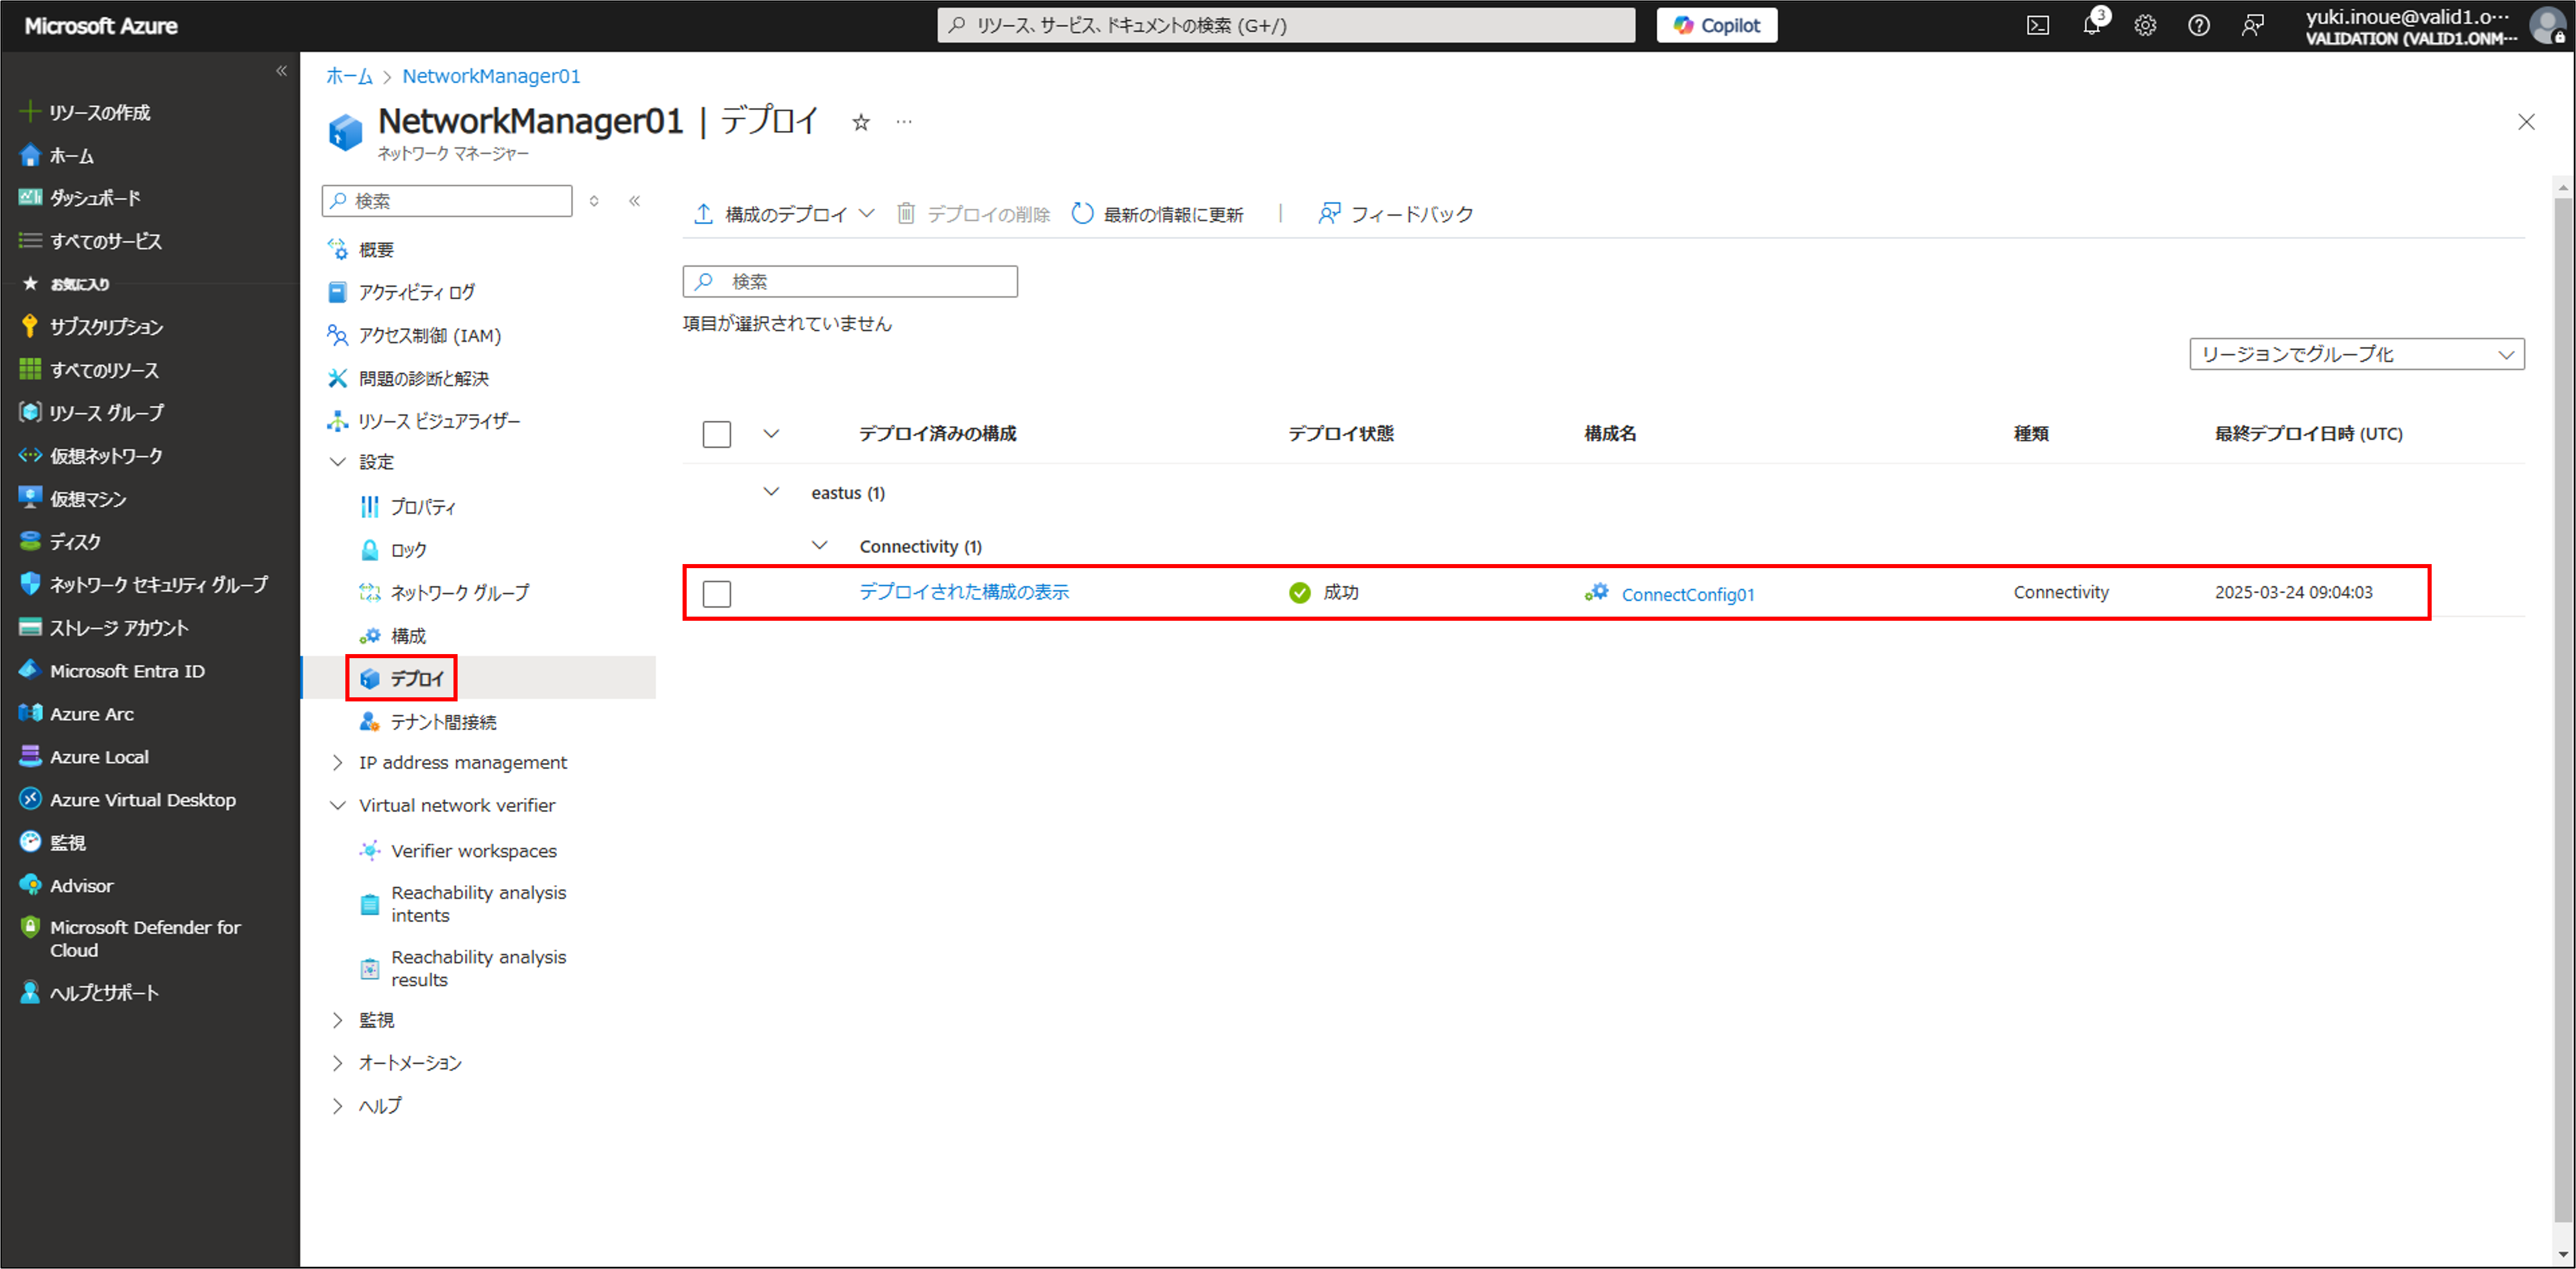The width and height of the screenshot is (2576, 1269).
Task: Click the top bar feedback icon
Action: pos(2252,26)
